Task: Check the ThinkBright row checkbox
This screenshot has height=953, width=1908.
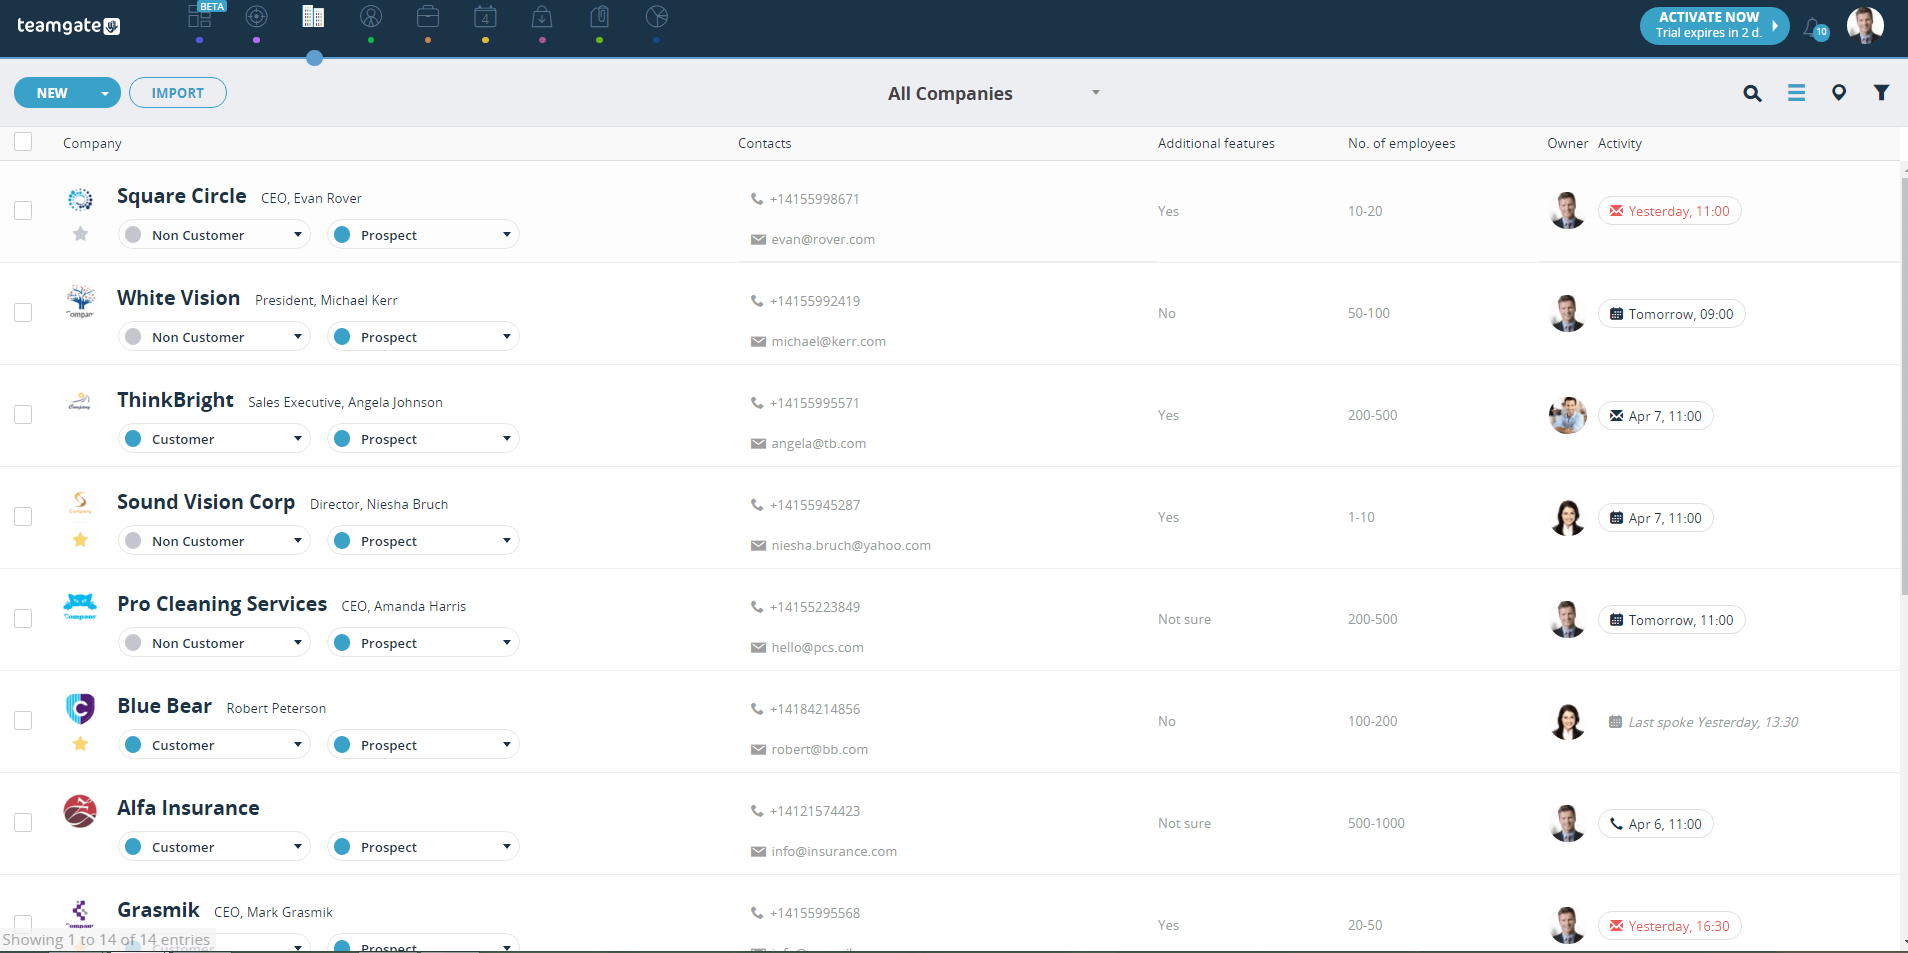Action: click(23, 415)
